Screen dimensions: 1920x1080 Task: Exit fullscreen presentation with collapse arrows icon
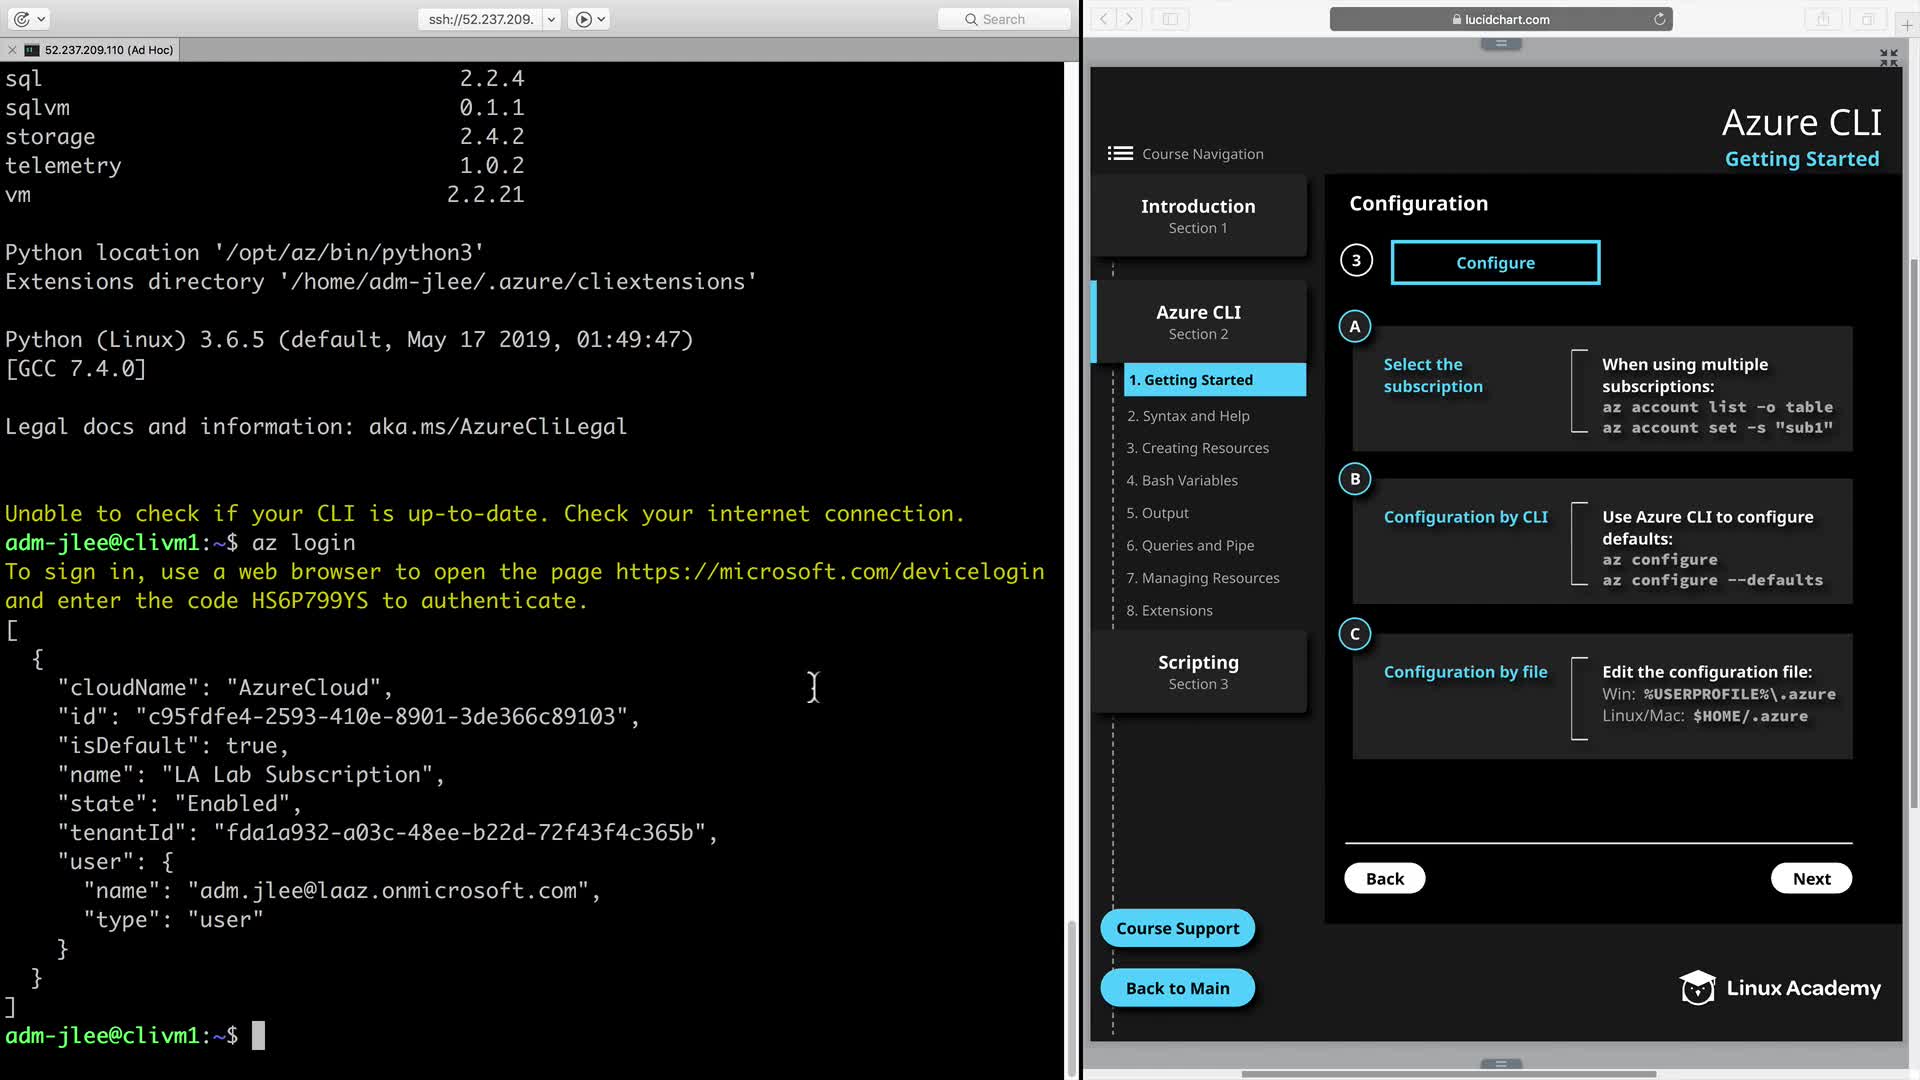tap(1888, 58)
